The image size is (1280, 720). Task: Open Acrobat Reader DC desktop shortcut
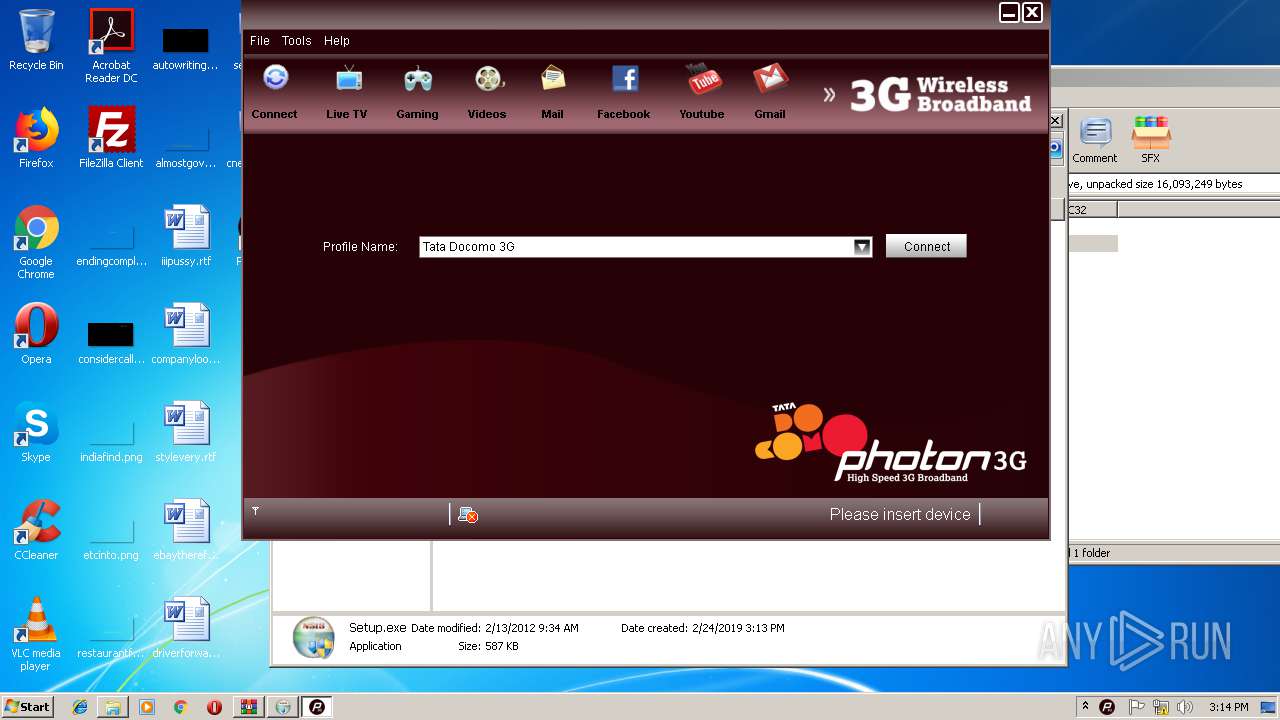(111, 46)
